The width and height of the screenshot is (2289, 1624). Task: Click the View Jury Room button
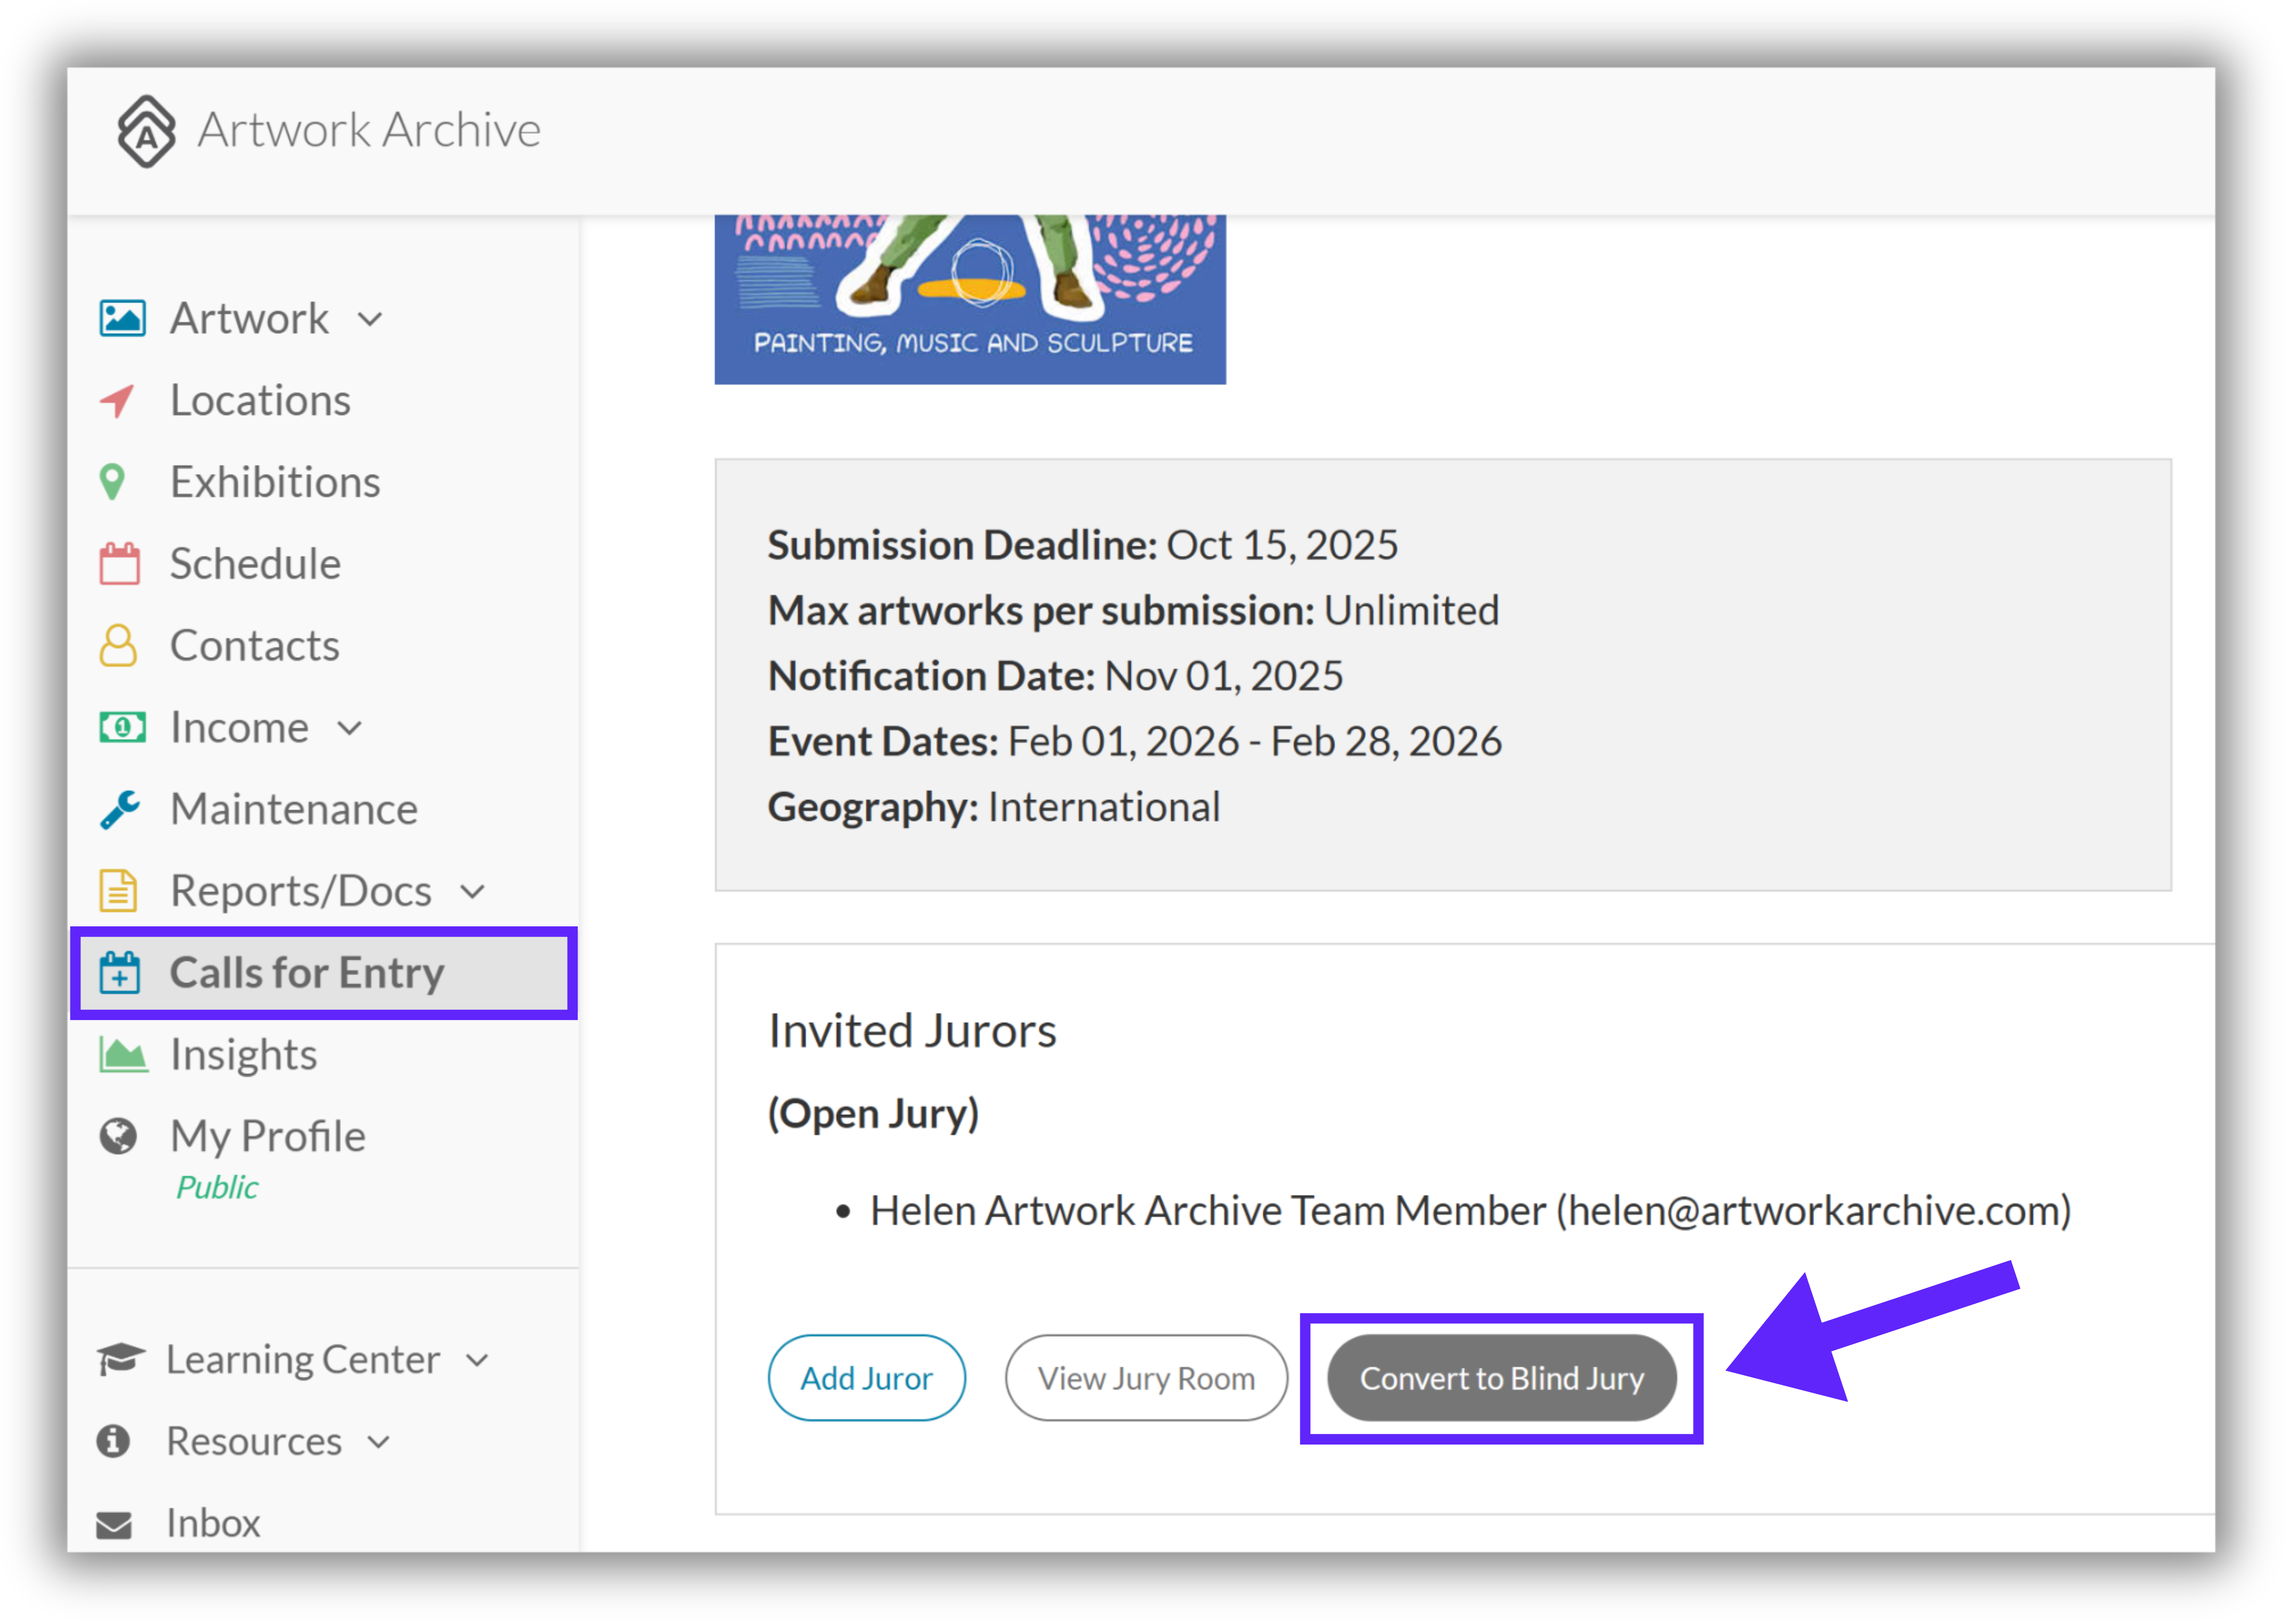click(x=1147, y=1379)
